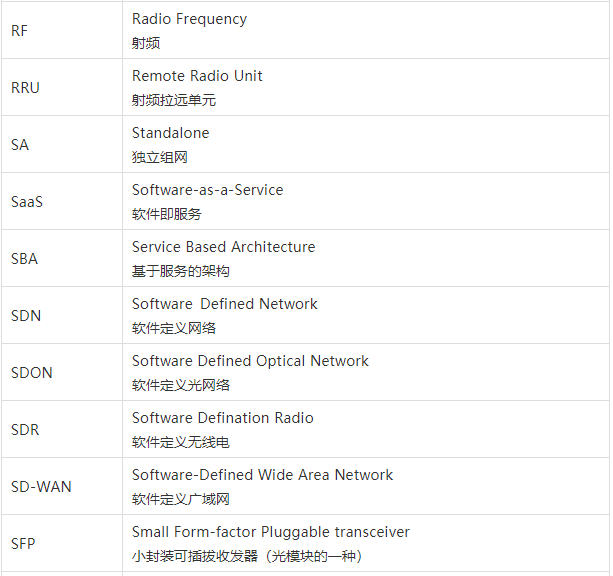Select the Standalone definition text
Screen dimensions: 613x576
170,133
